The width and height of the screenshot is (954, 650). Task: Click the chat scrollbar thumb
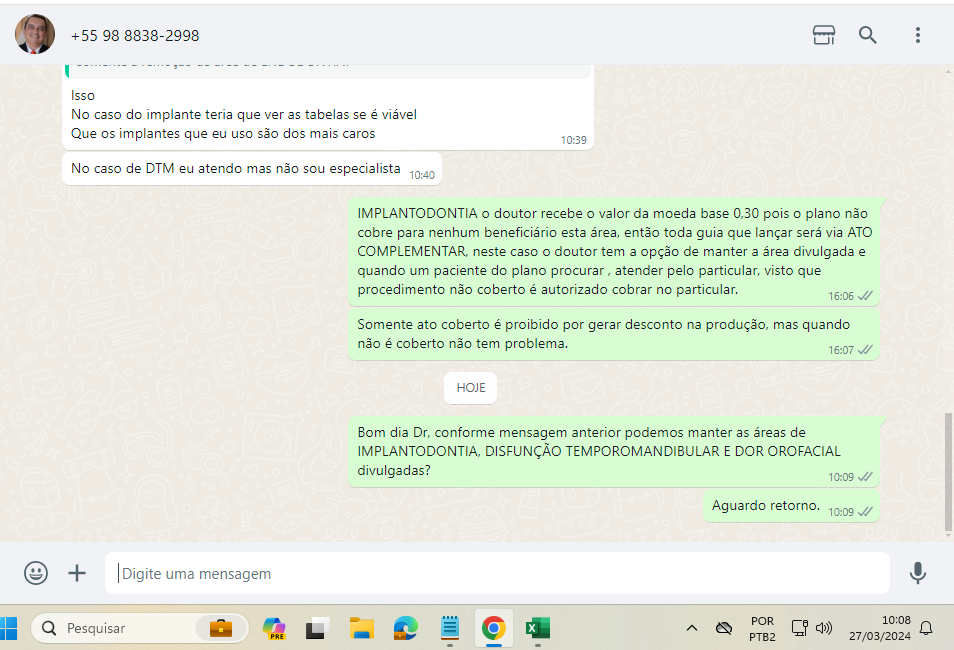(x=948, y=472)
